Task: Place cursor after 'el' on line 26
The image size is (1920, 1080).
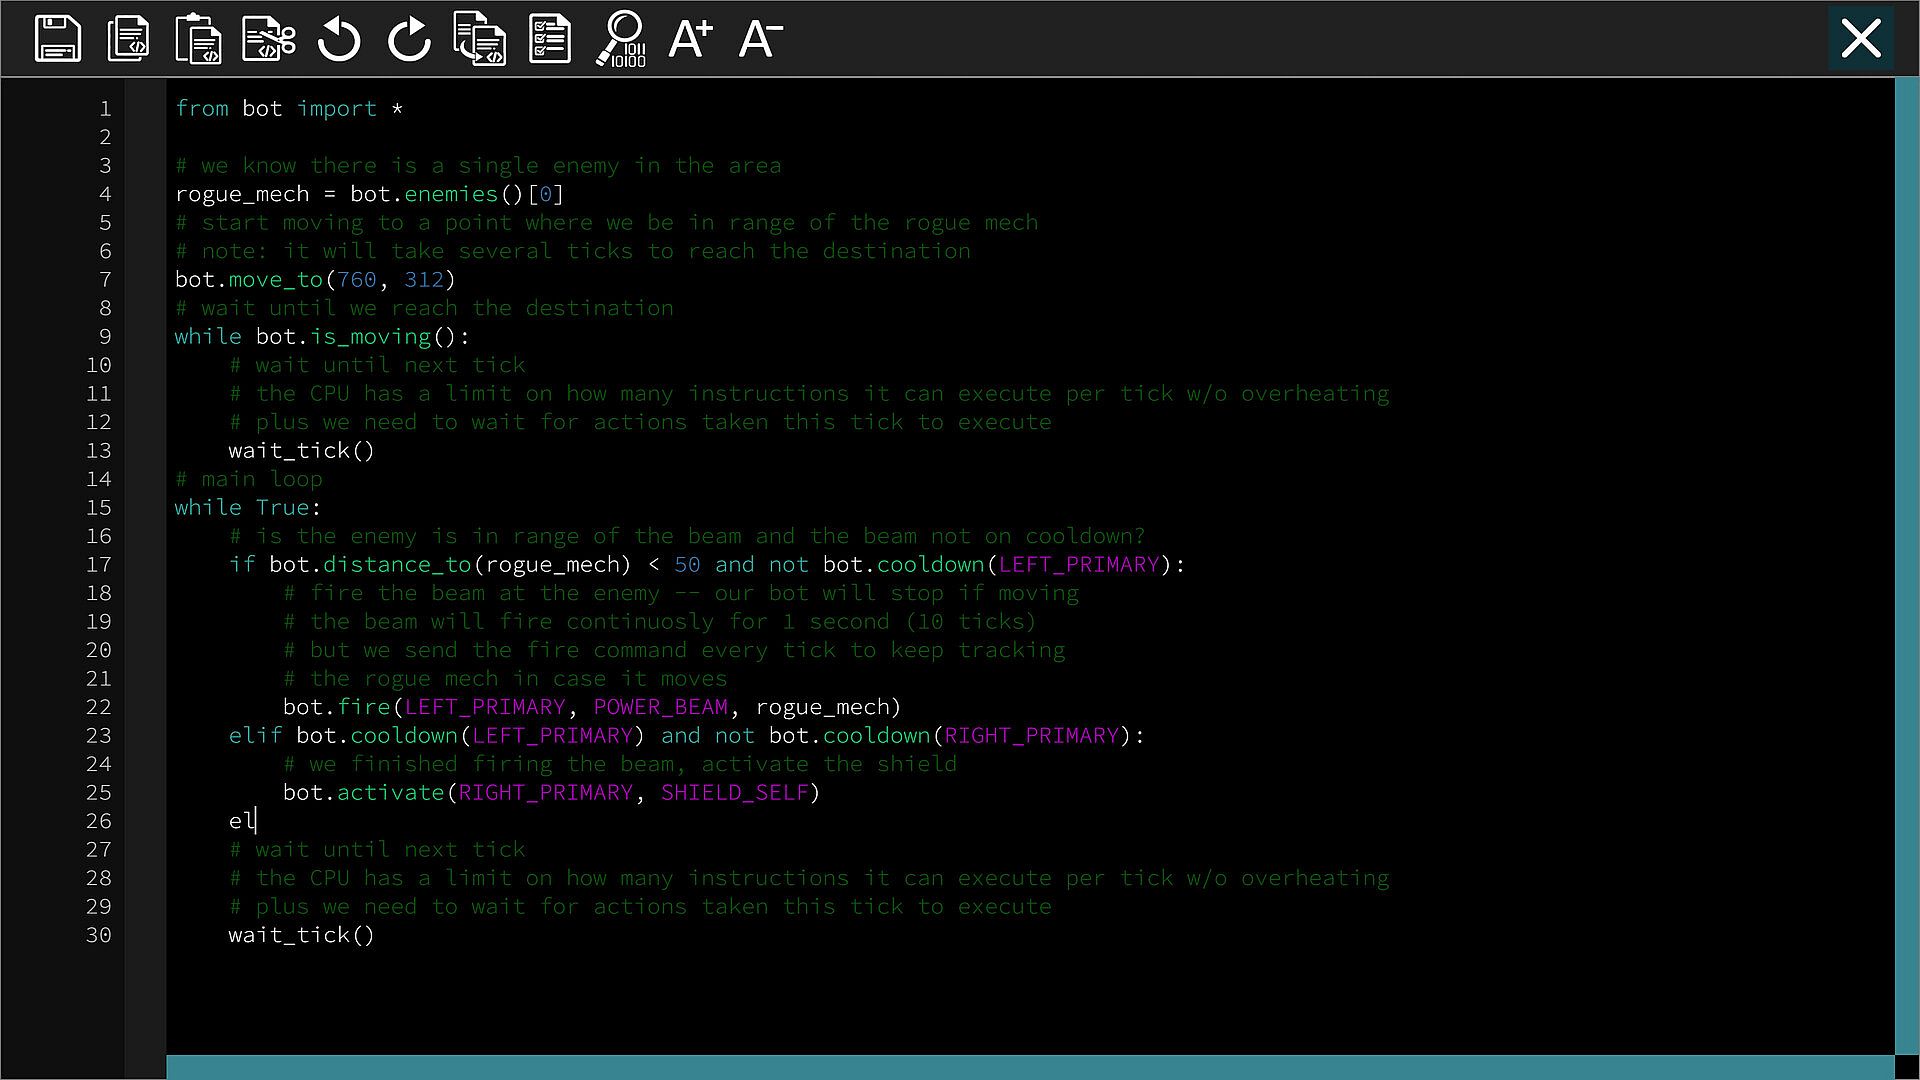Action: pos(256,821)
